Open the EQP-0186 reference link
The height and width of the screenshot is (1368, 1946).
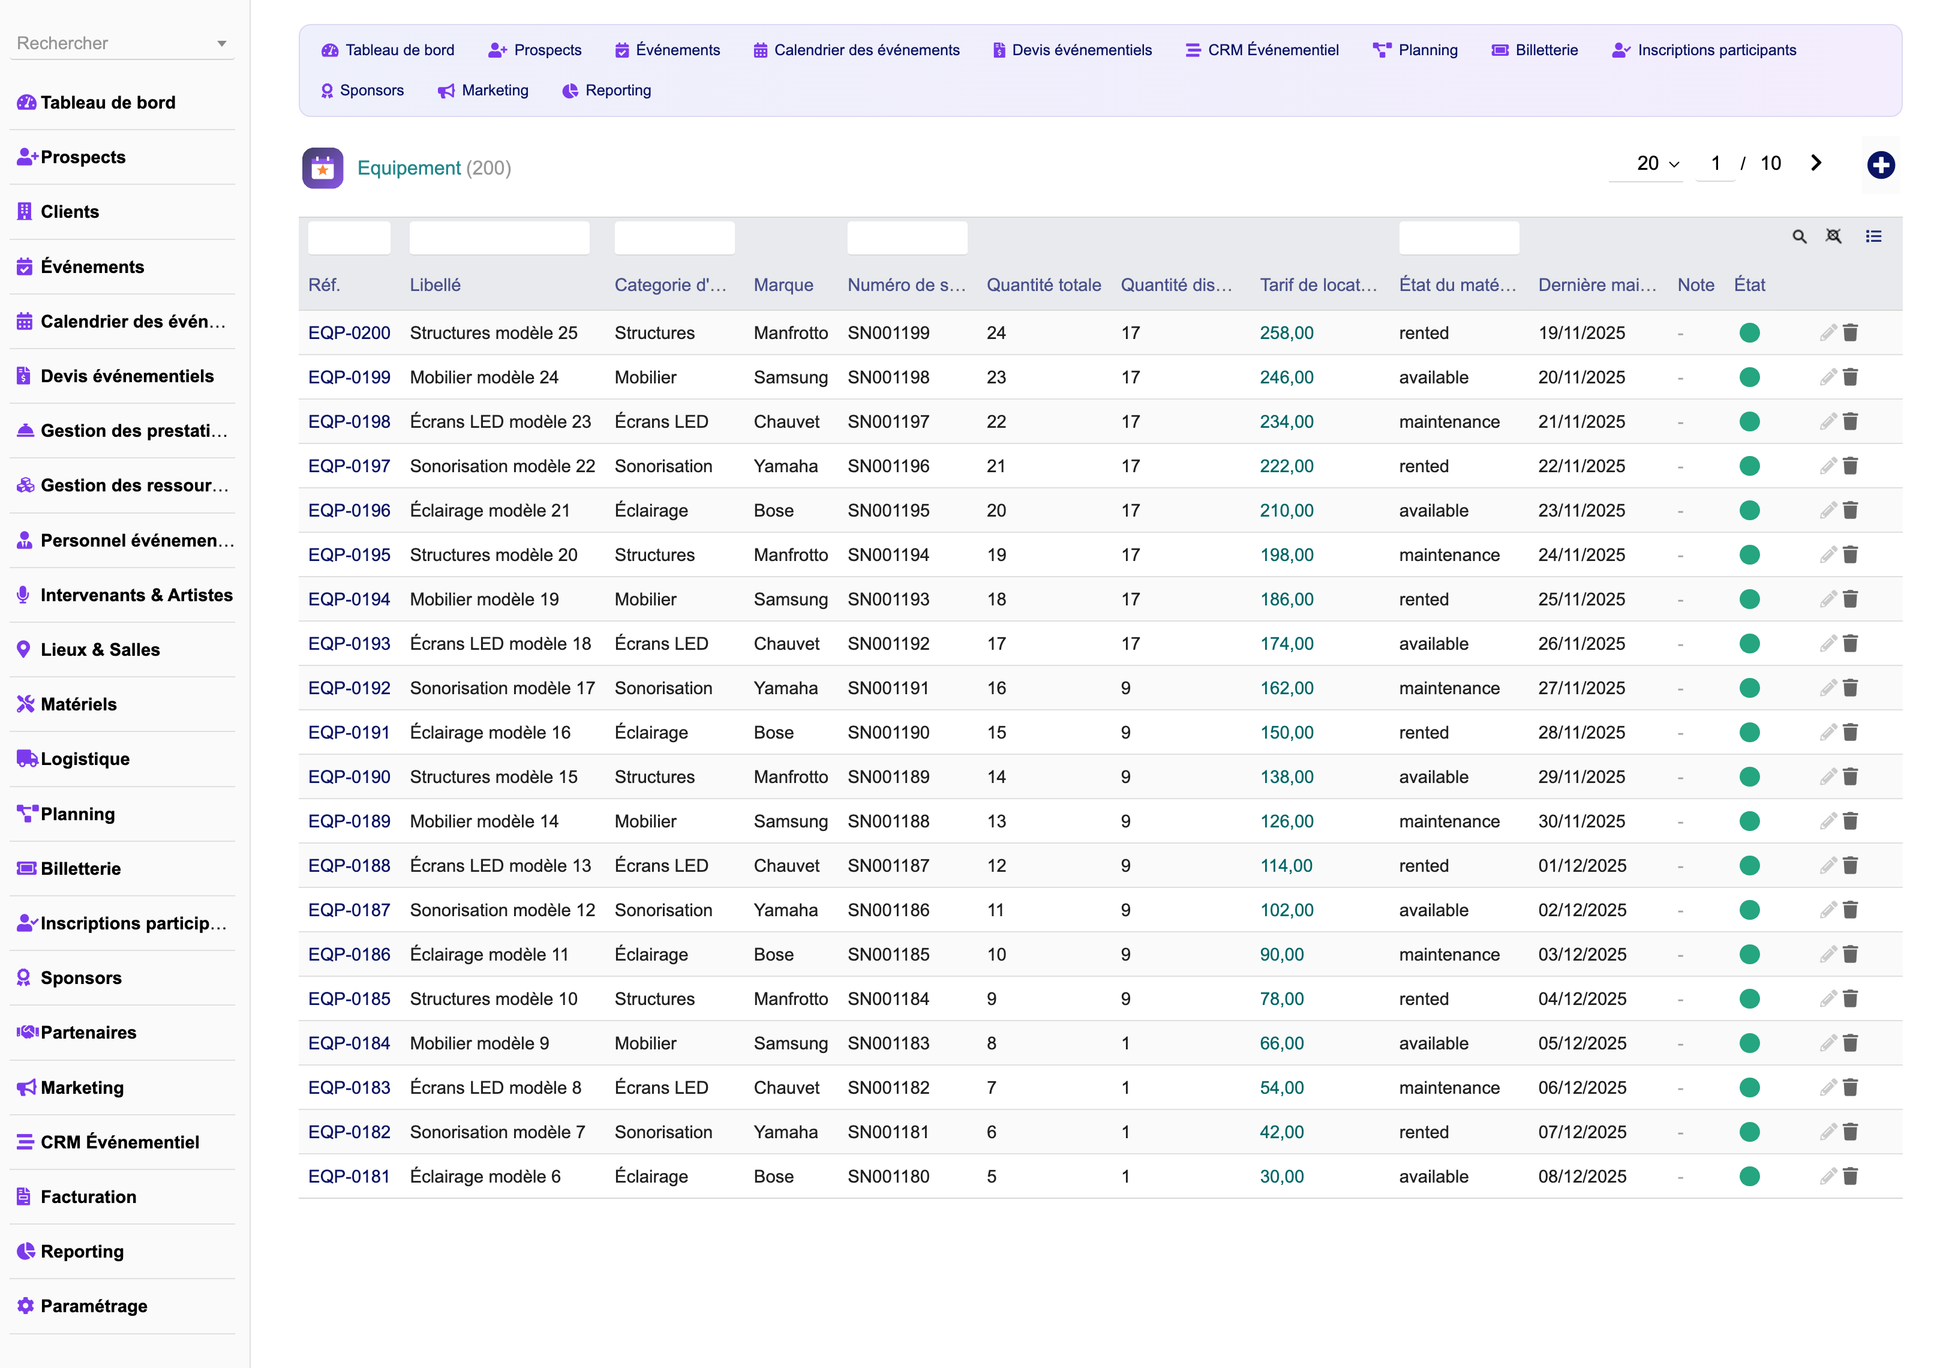(349, 954)
